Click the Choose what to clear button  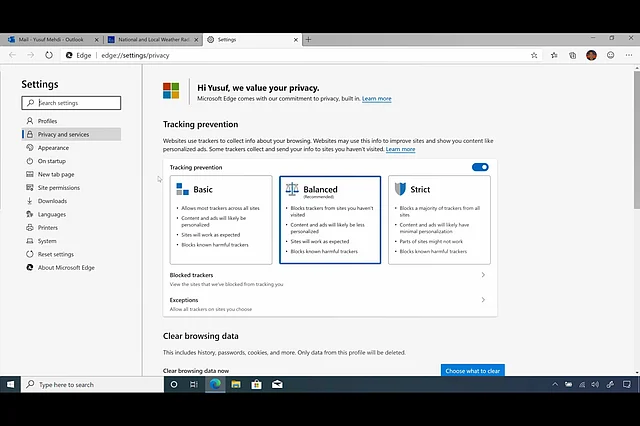pos(473,371)
